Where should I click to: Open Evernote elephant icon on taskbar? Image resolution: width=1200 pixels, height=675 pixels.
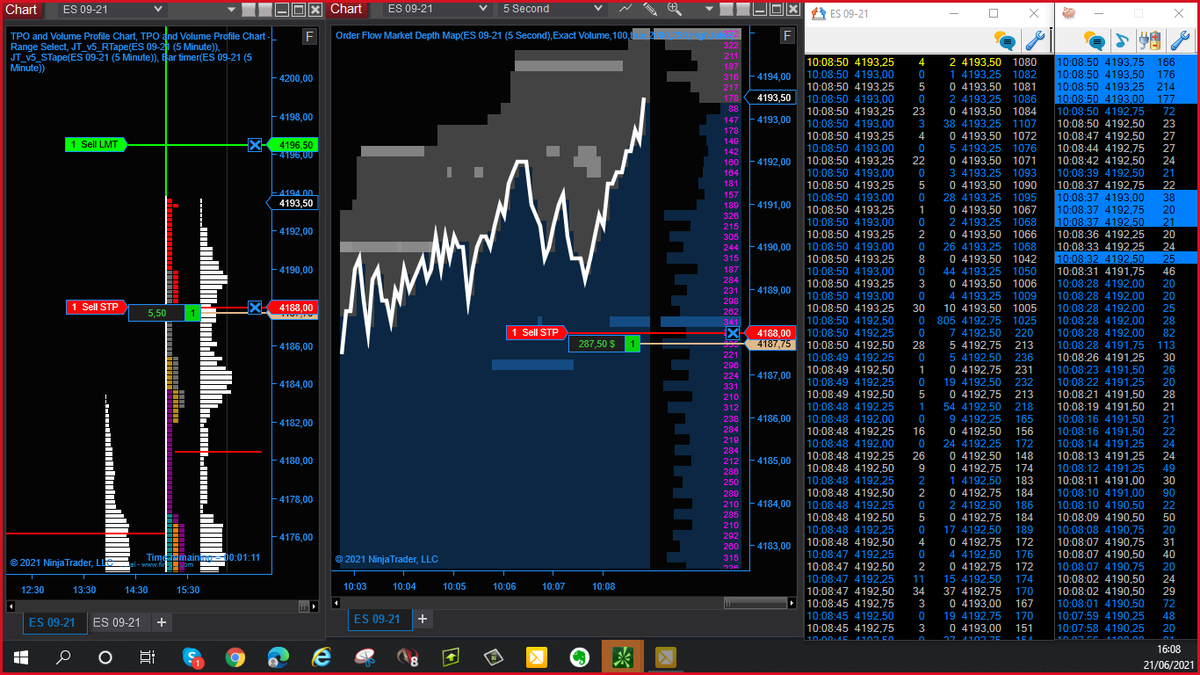579,657
